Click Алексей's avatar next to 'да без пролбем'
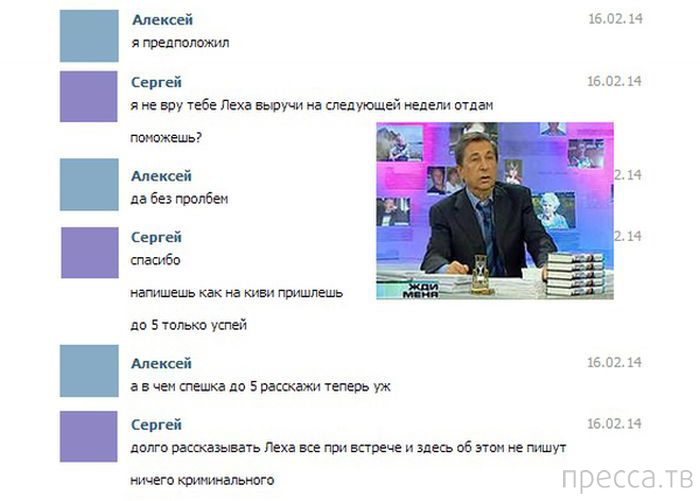Image resolution: width=700 pixels, height=501 pixels. (89, 184)
